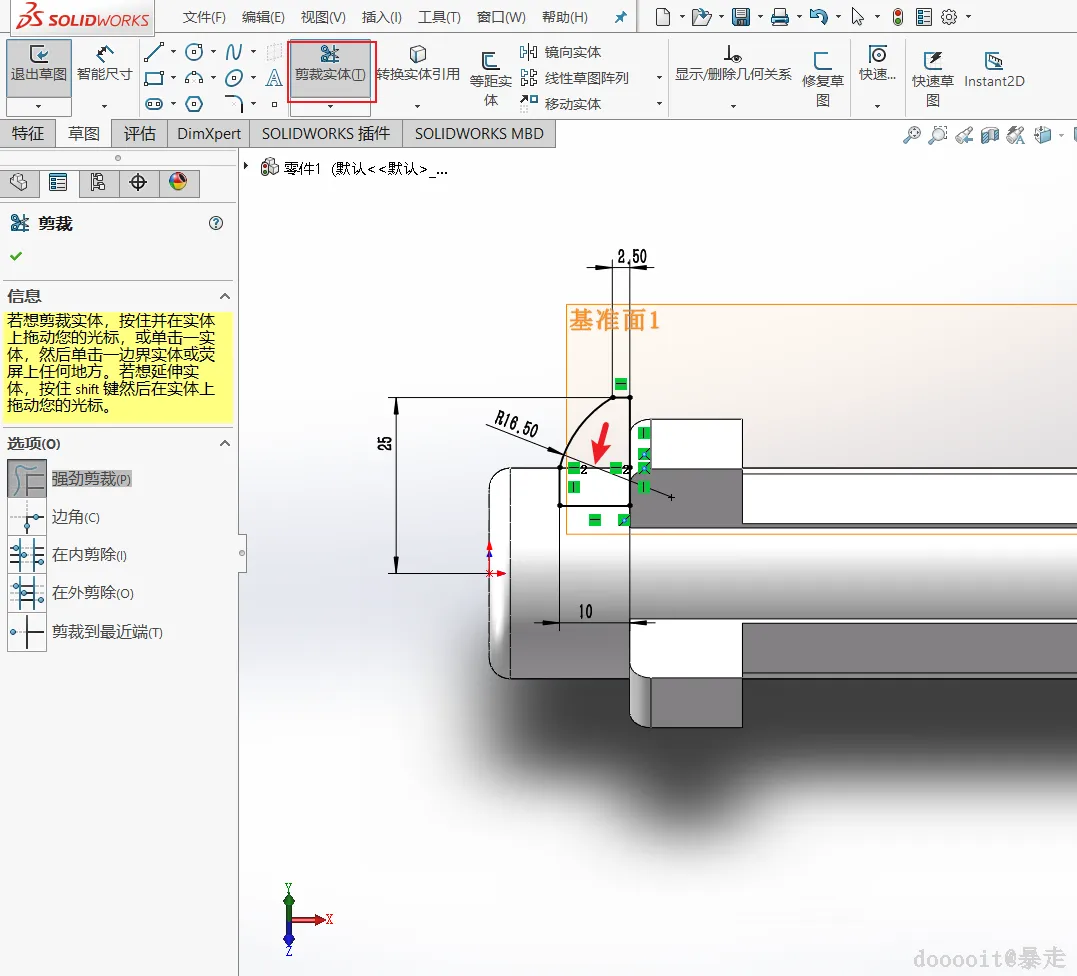Screen dimensions: 1077x976
Task: Select the Point sketch tool
Action: click(274, 104)
